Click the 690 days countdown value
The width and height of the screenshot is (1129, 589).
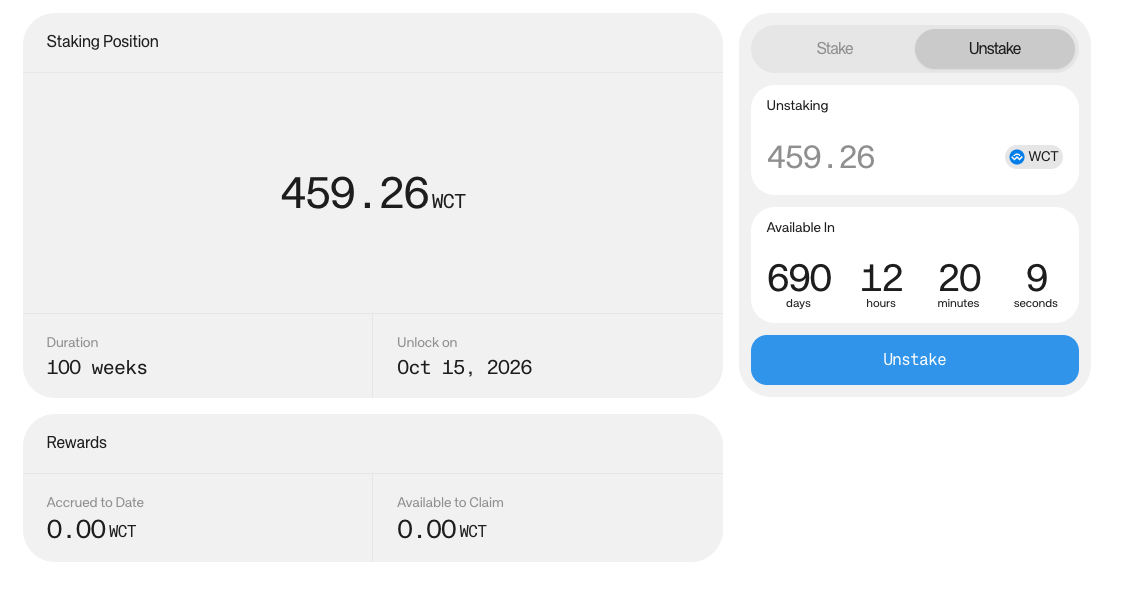(799, 278)
